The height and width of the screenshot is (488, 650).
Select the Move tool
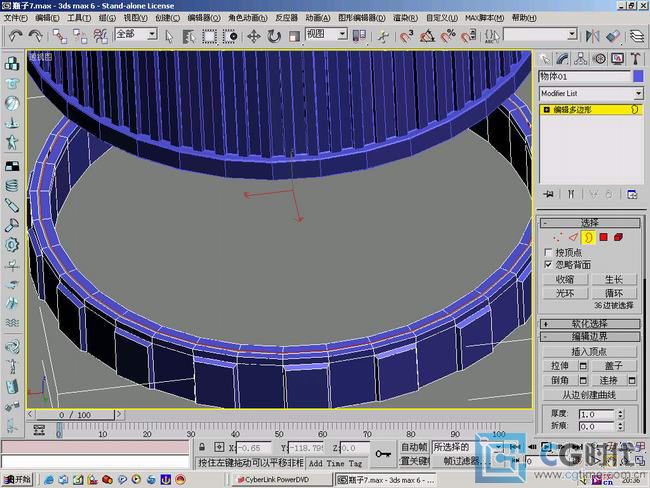point(253,36)
